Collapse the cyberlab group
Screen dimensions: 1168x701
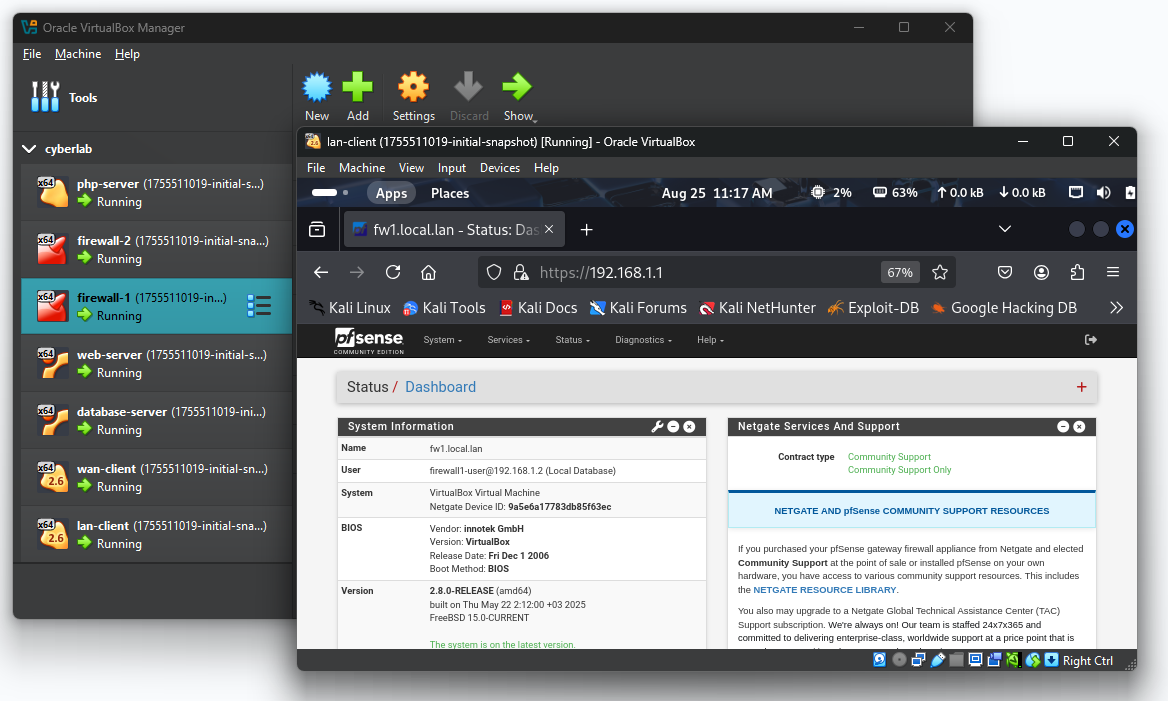[x=28, y=149]
